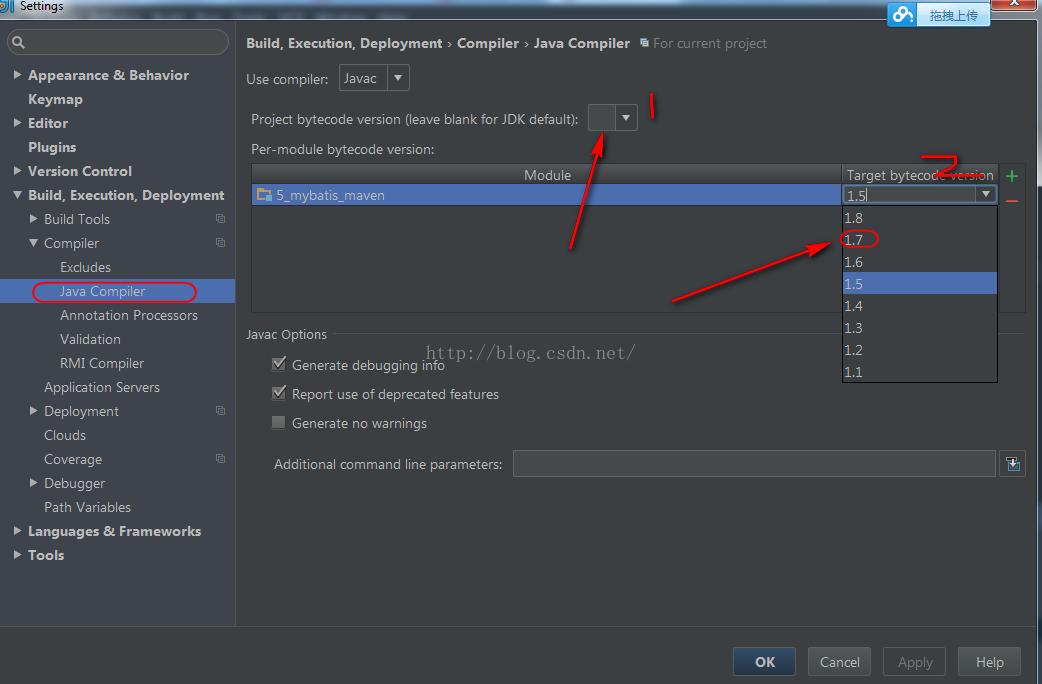This screenshot has width=1042, height=684.
Task: Click the cloud upload icon at top
Action: (x=904, y=14)
